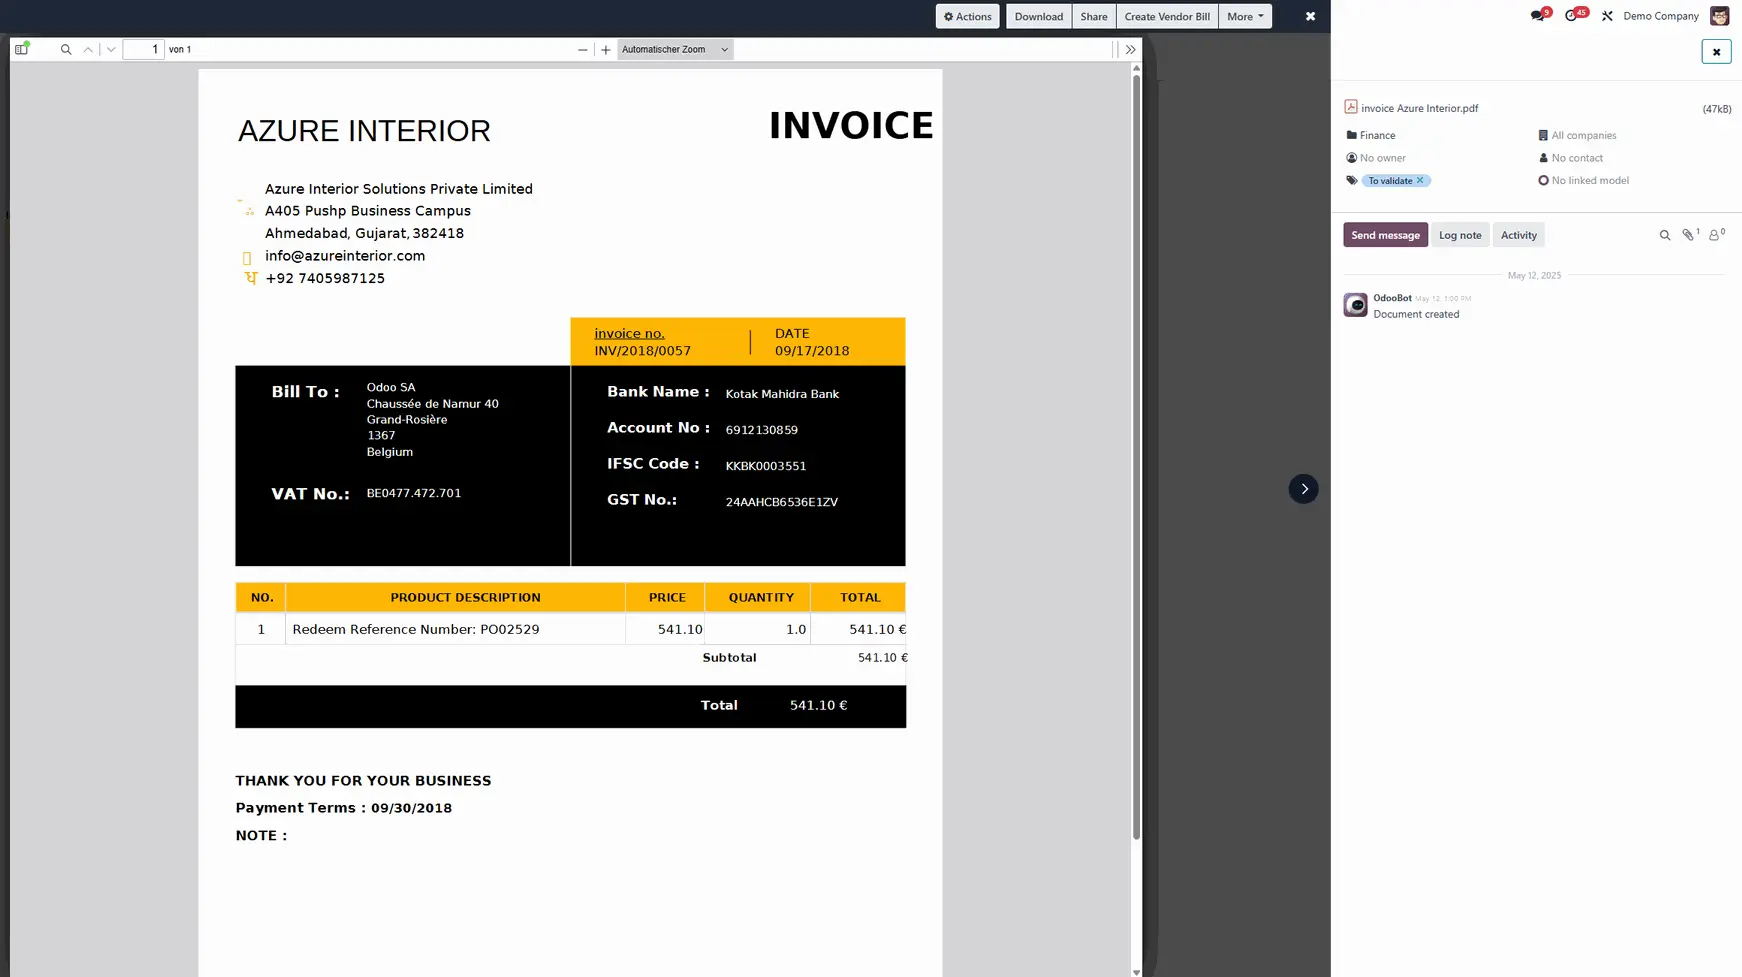Image resolution: width=1742 pixels, height=977 pixels.
Task: Click the date 09/17/2018
Action: coord(812,351)
